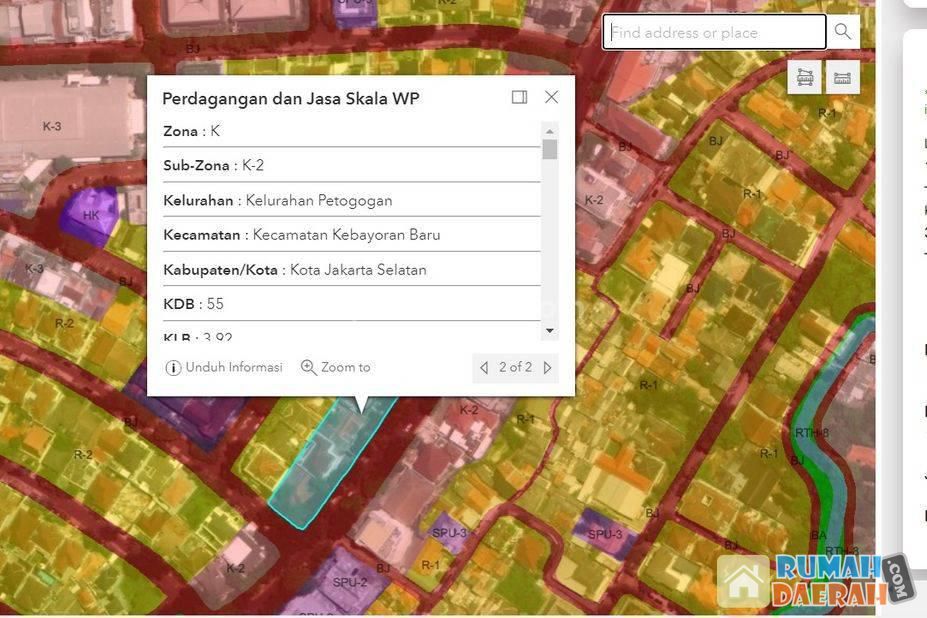
Task: Click the popup scrollbar thumb
Action: [x=549, y=150]
